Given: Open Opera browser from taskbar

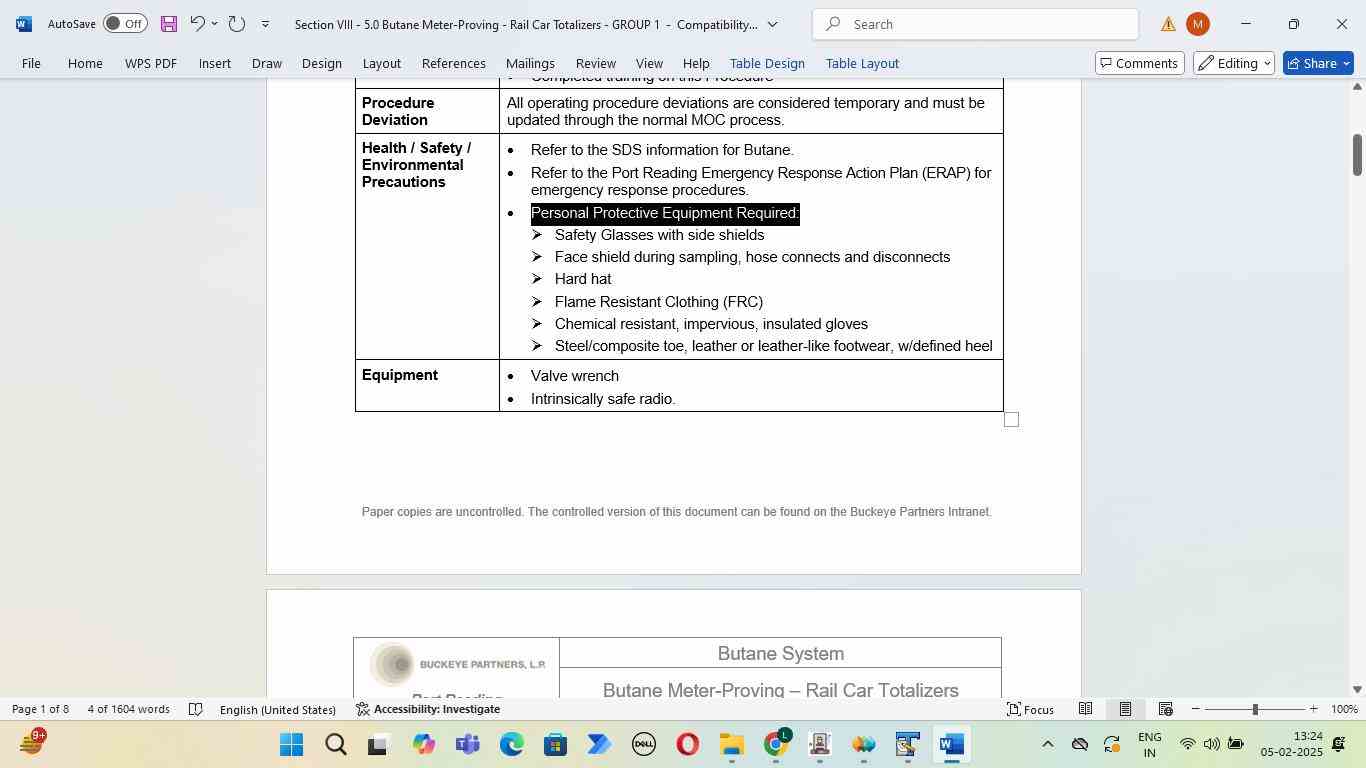Looking at the screenshot, I should tap(688, 745).
